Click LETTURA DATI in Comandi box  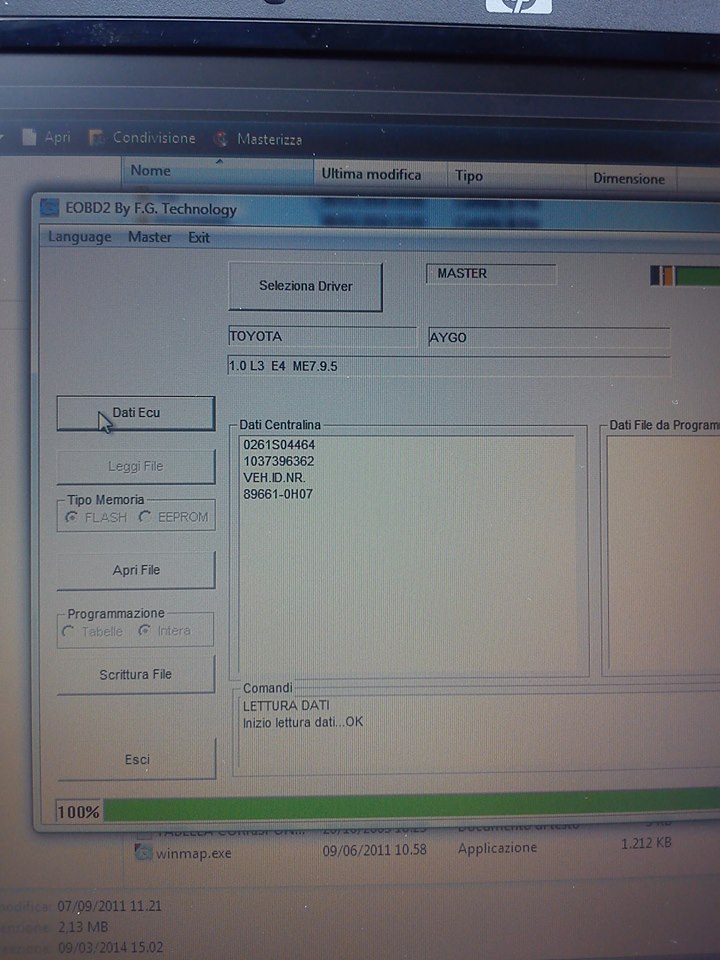point(286,705)
